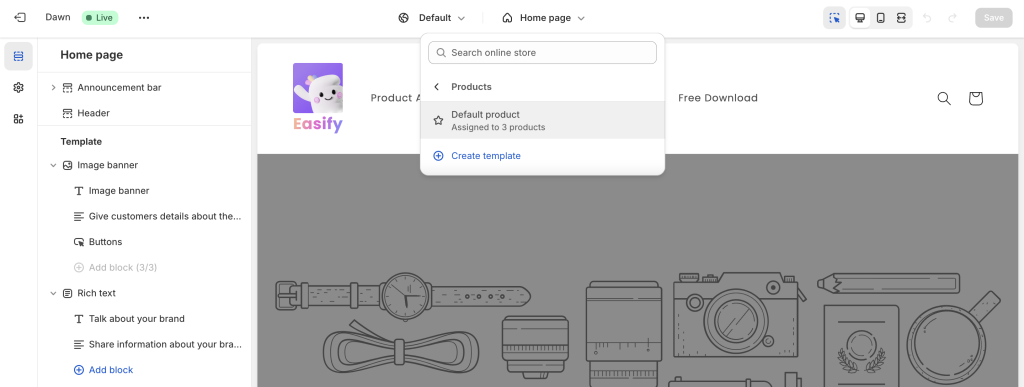Select the Default product template
Screen dimensions: 1024x387
pos(543,120)
